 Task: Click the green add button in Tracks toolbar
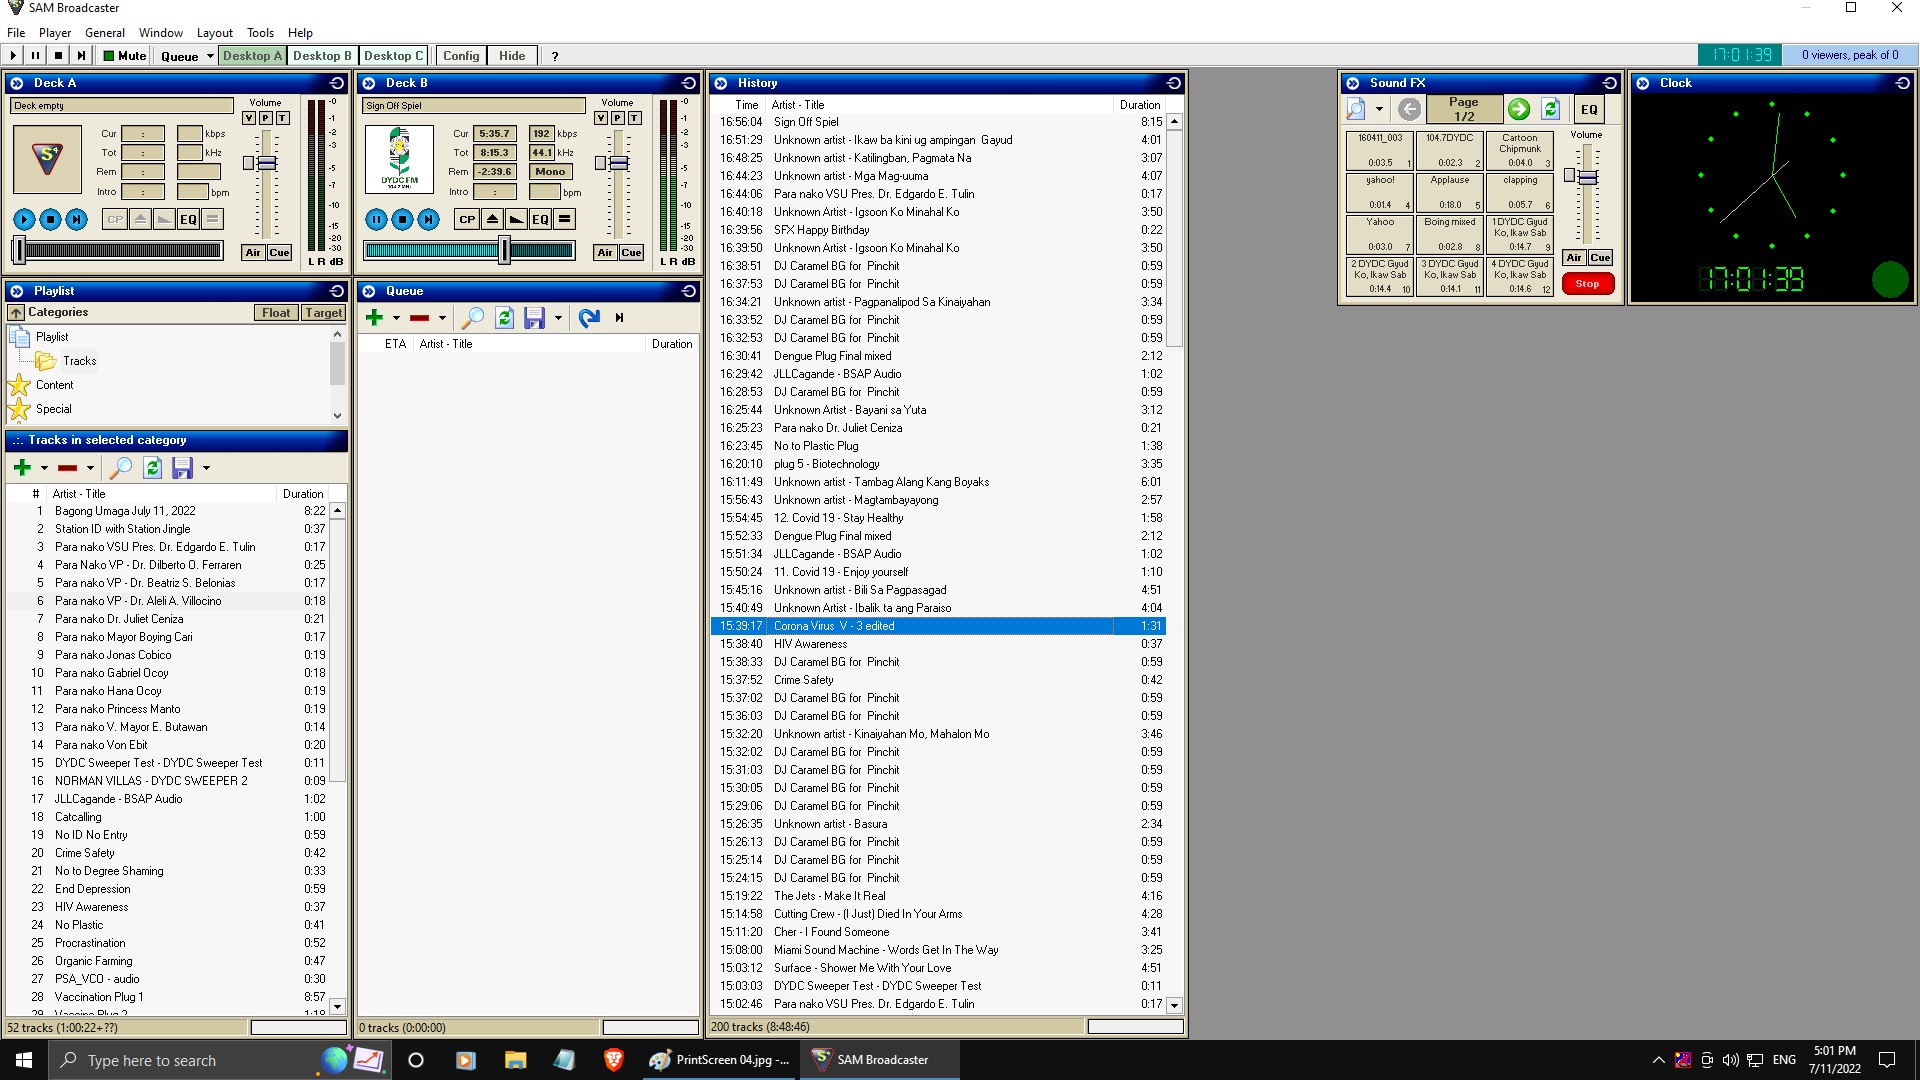click(x=22, y=467)
